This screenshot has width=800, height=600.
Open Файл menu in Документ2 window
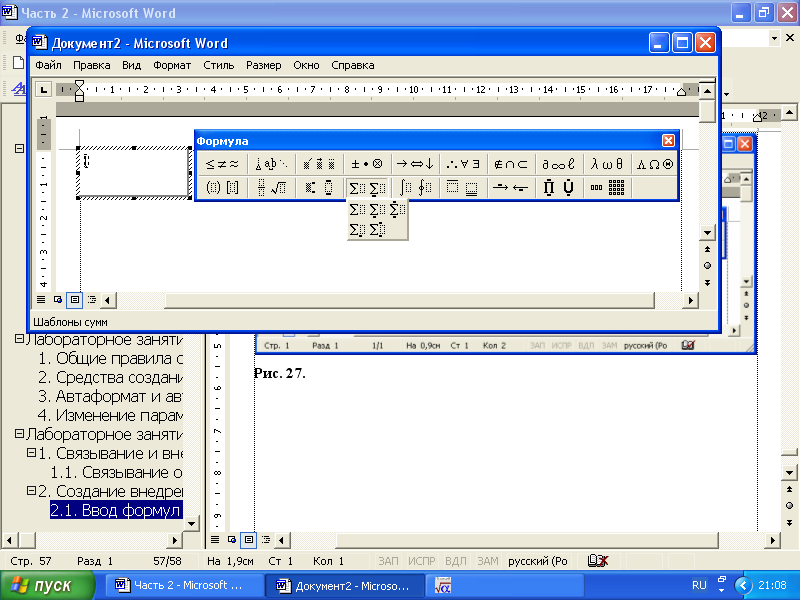[x=48, y=65]
